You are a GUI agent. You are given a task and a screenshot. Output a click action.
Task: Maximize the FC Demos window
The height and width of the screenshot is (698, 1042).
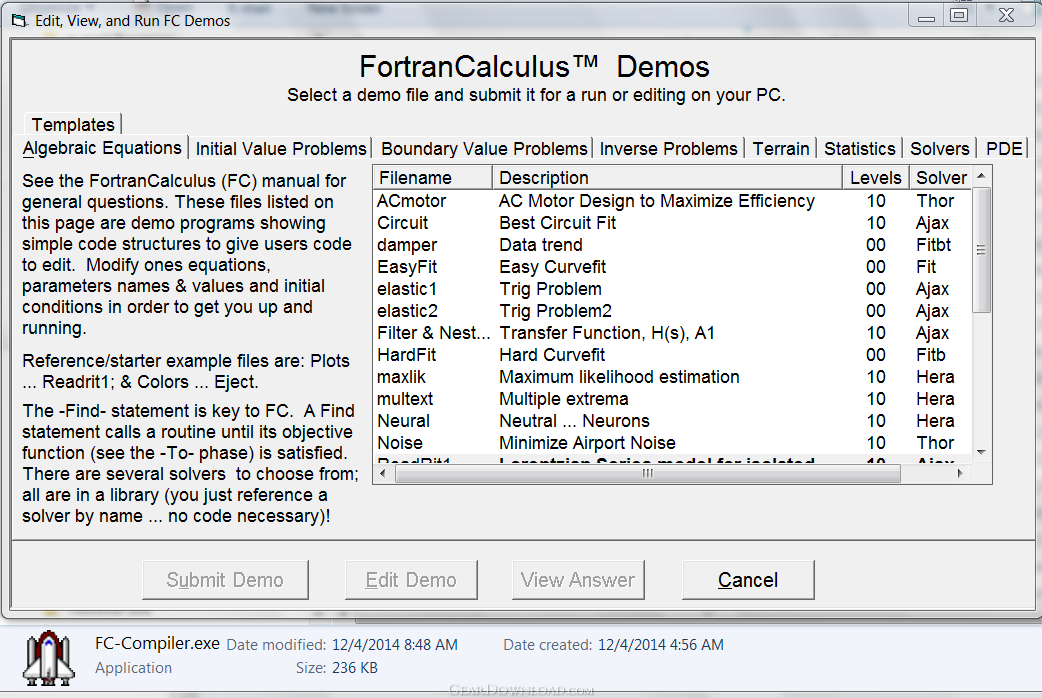pos(959,15)
